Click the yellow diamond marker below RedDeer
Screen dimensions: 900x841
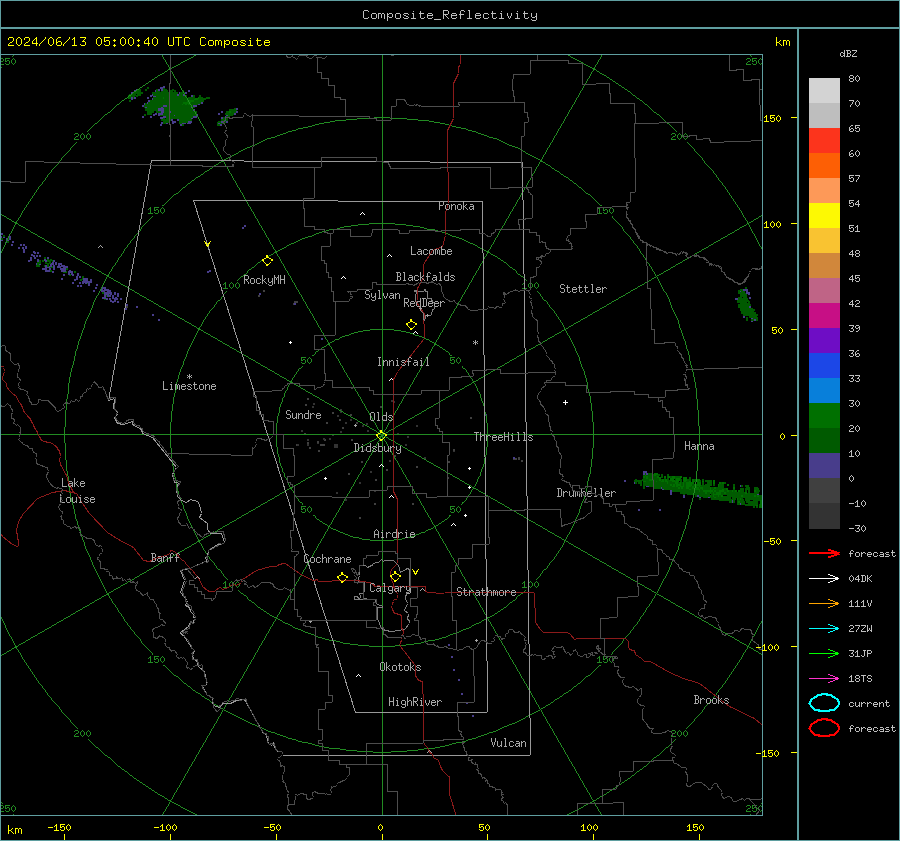(411, 325)
